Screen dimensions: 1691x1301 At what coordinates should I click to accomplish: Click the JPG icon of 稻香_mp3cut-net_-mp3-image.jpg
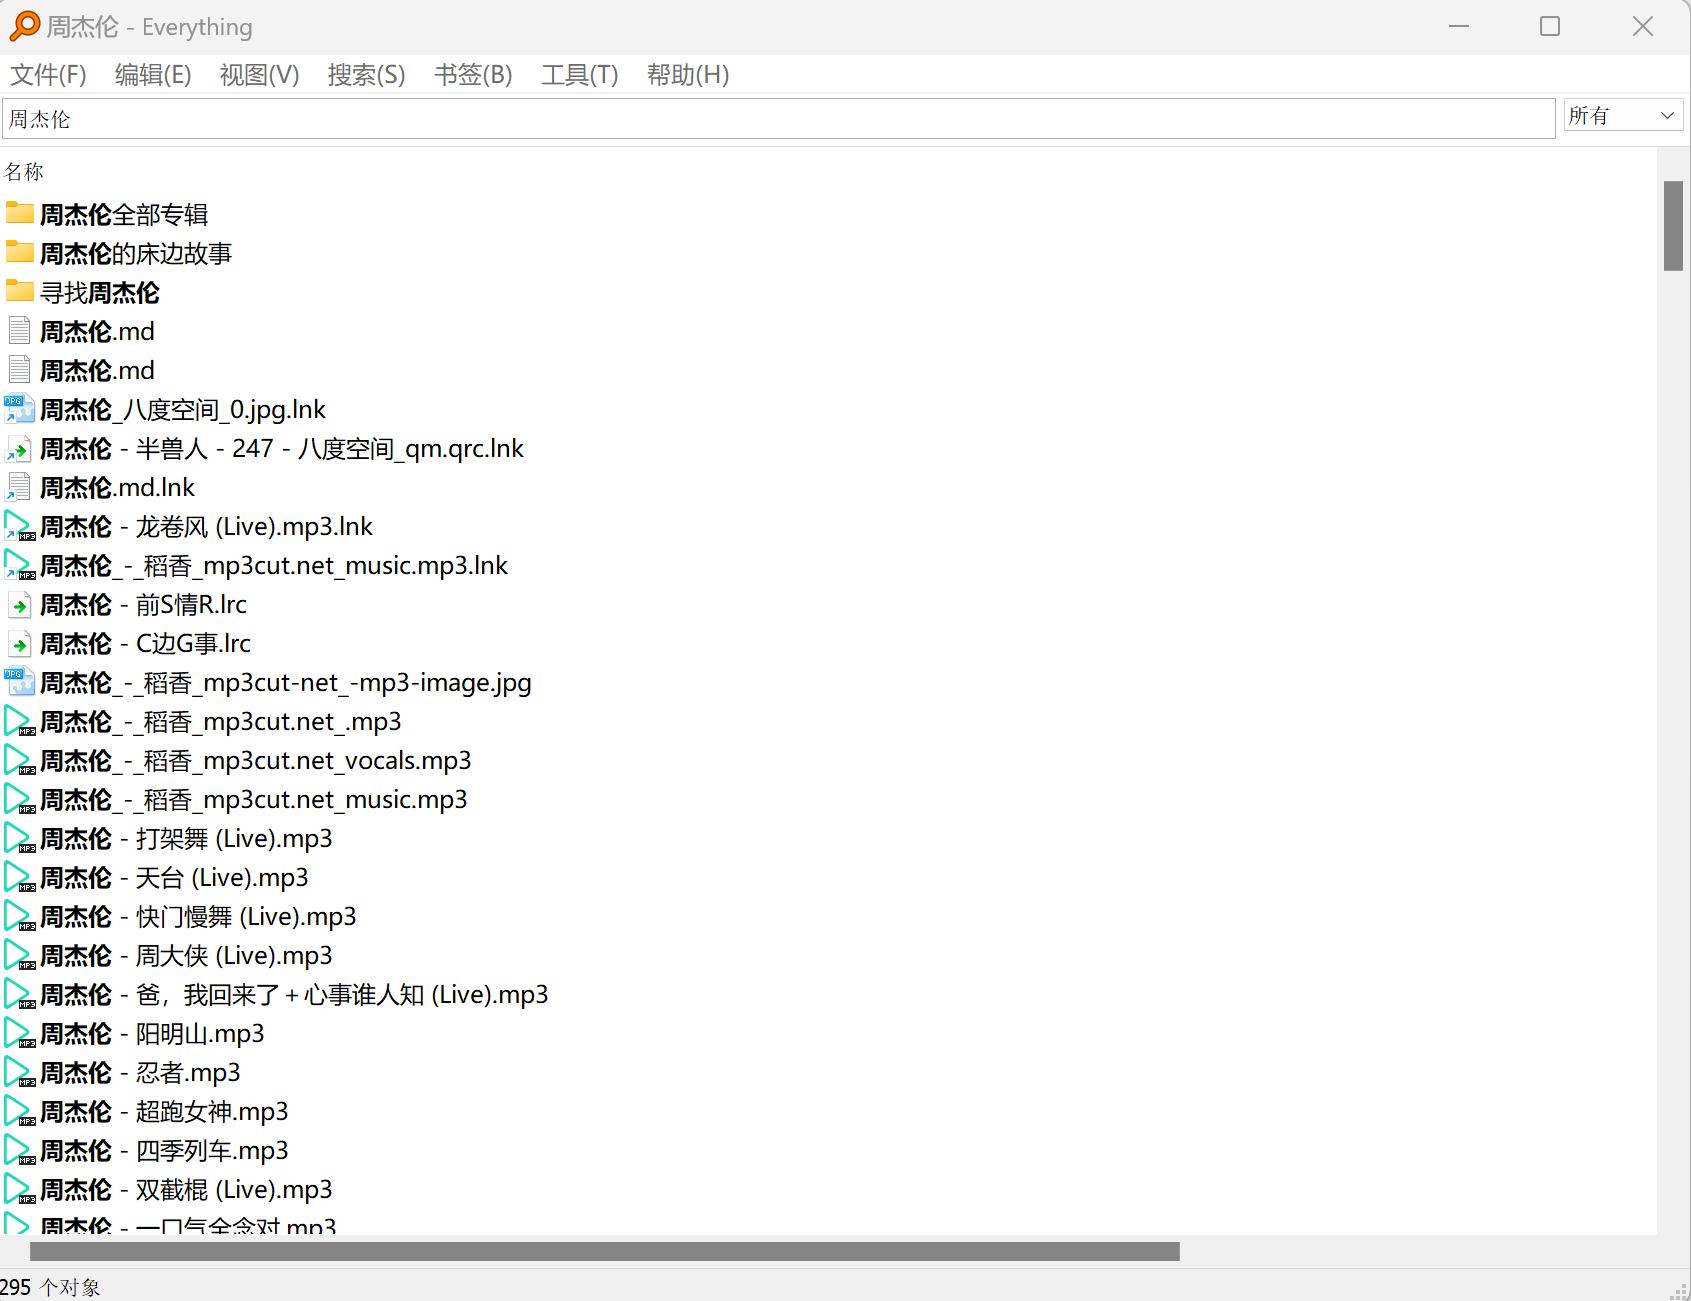pyautogui.click(x=19, y=682)
